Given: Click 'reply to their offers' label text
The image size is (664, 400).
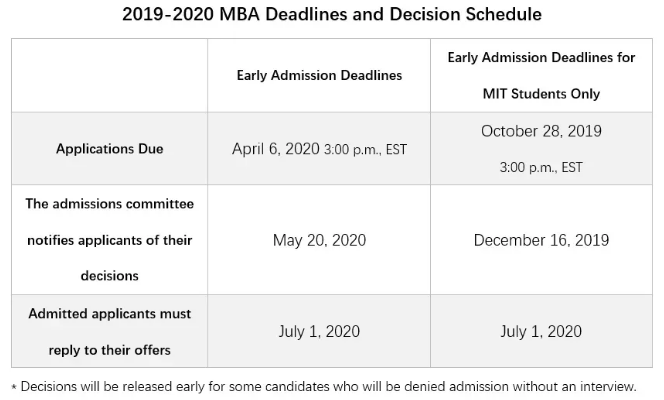Looking at the screenshot, I should tap(110, 350).
